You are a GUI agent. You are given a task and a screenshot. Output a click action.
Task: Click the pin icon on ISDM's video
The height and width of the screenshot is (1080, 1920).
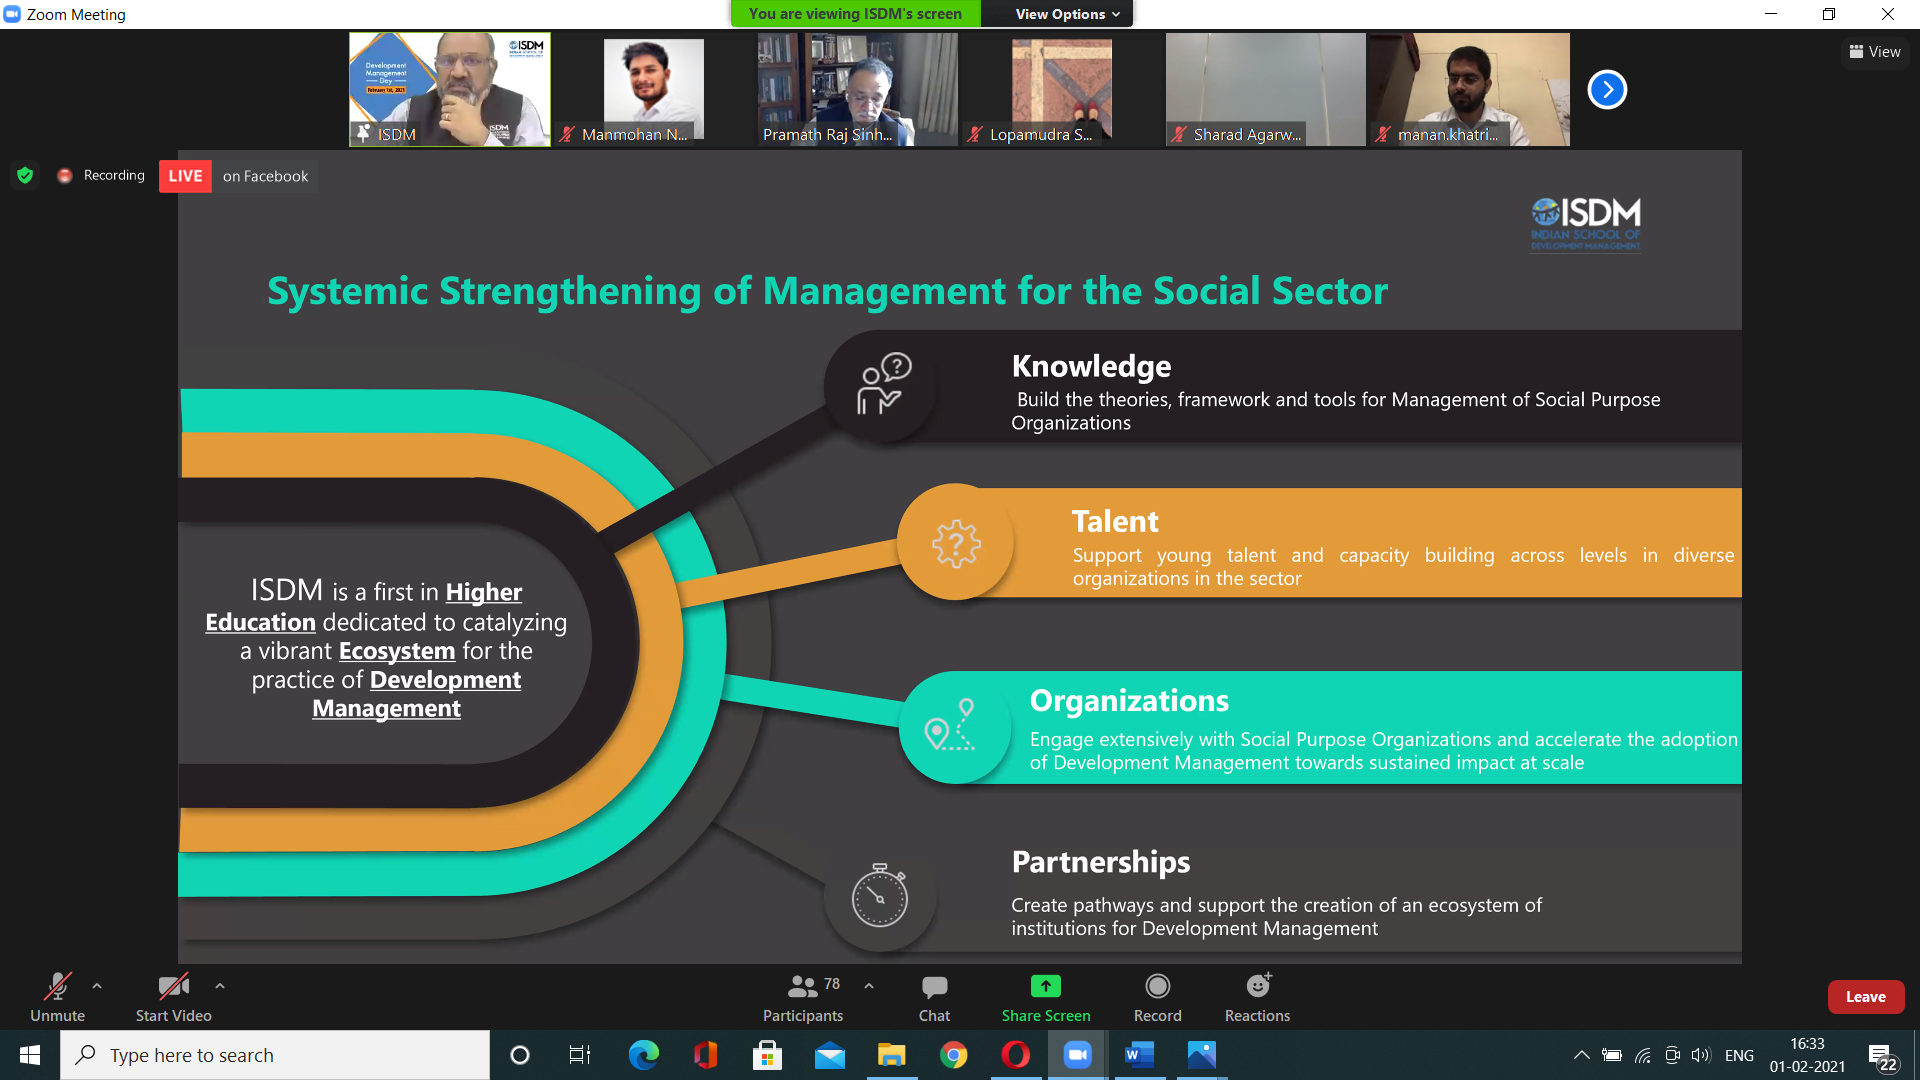[x=364, y=133]
